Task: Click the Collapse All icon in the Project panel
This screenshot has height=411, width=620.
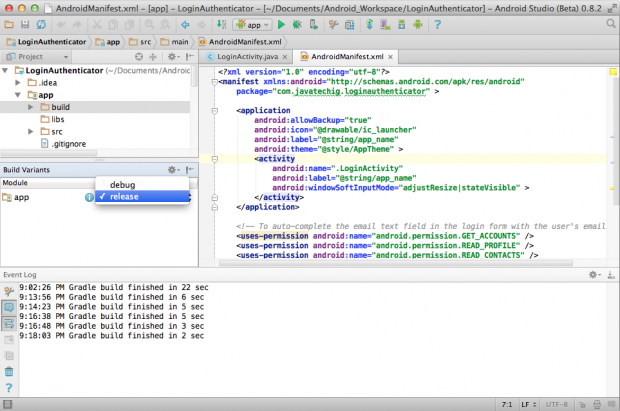Action: (153, 57)
